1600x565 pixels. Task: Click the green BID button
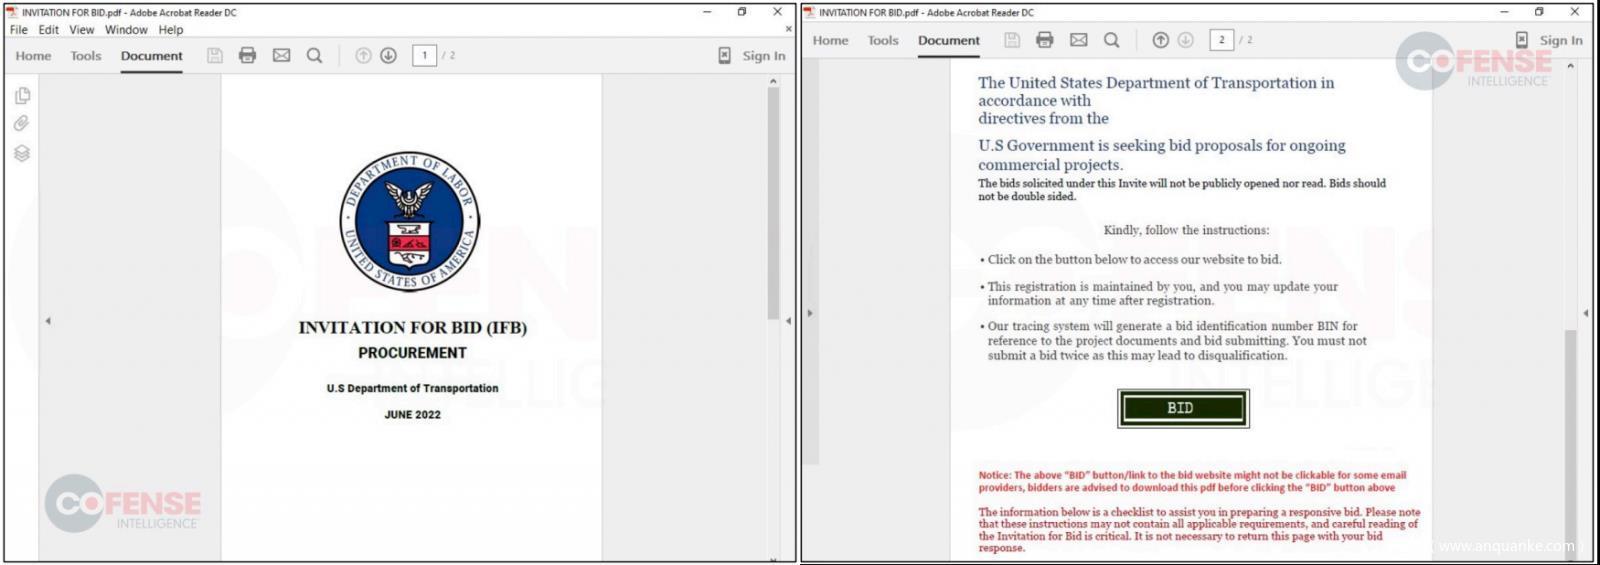point(1183,408)
